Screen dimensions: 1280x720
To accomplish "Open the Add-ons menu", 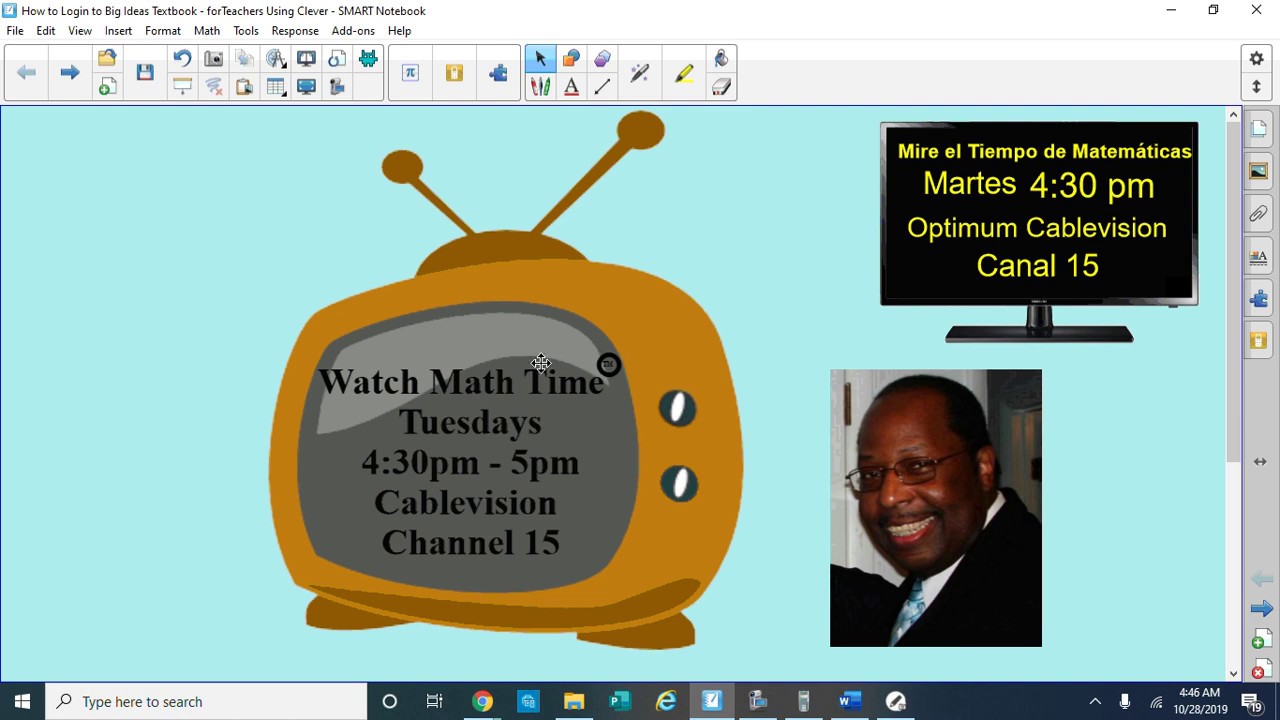I will (353, 31).
